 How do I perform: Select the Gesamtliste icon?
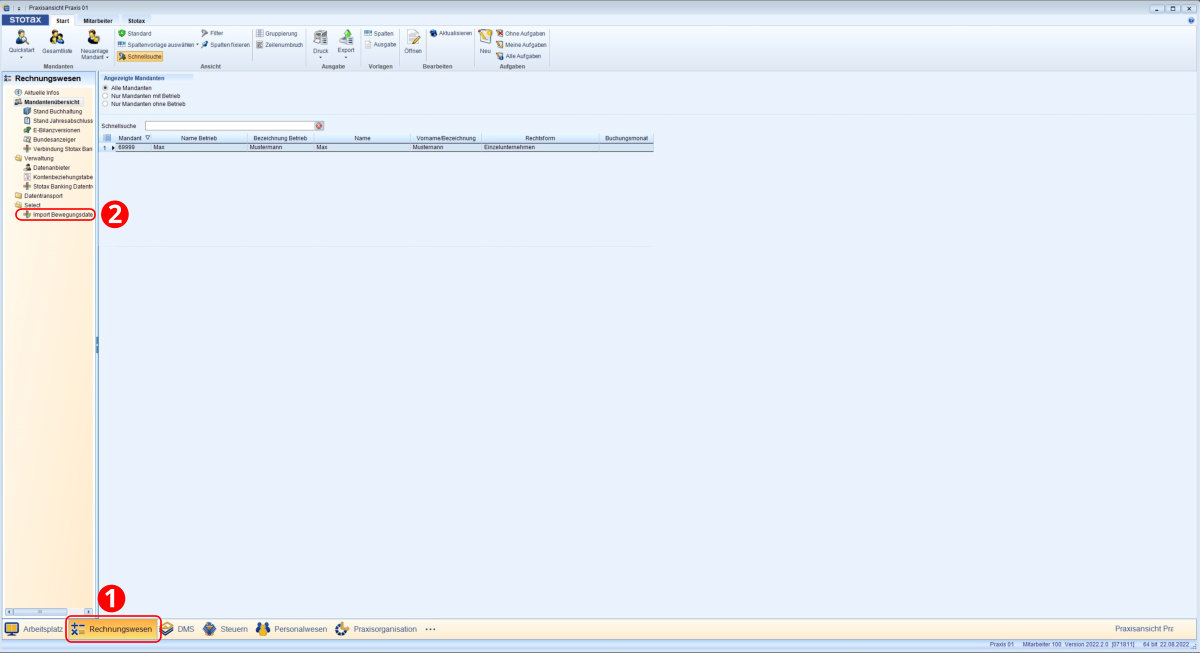[57, 40]
